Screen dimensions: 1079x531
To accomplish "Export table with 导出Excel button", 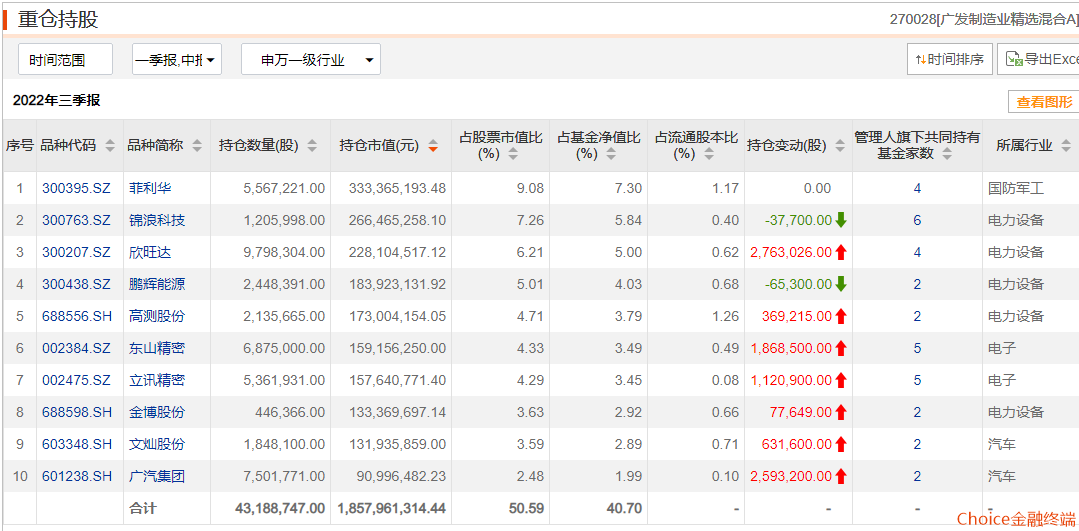I will tap(1038, 59).
